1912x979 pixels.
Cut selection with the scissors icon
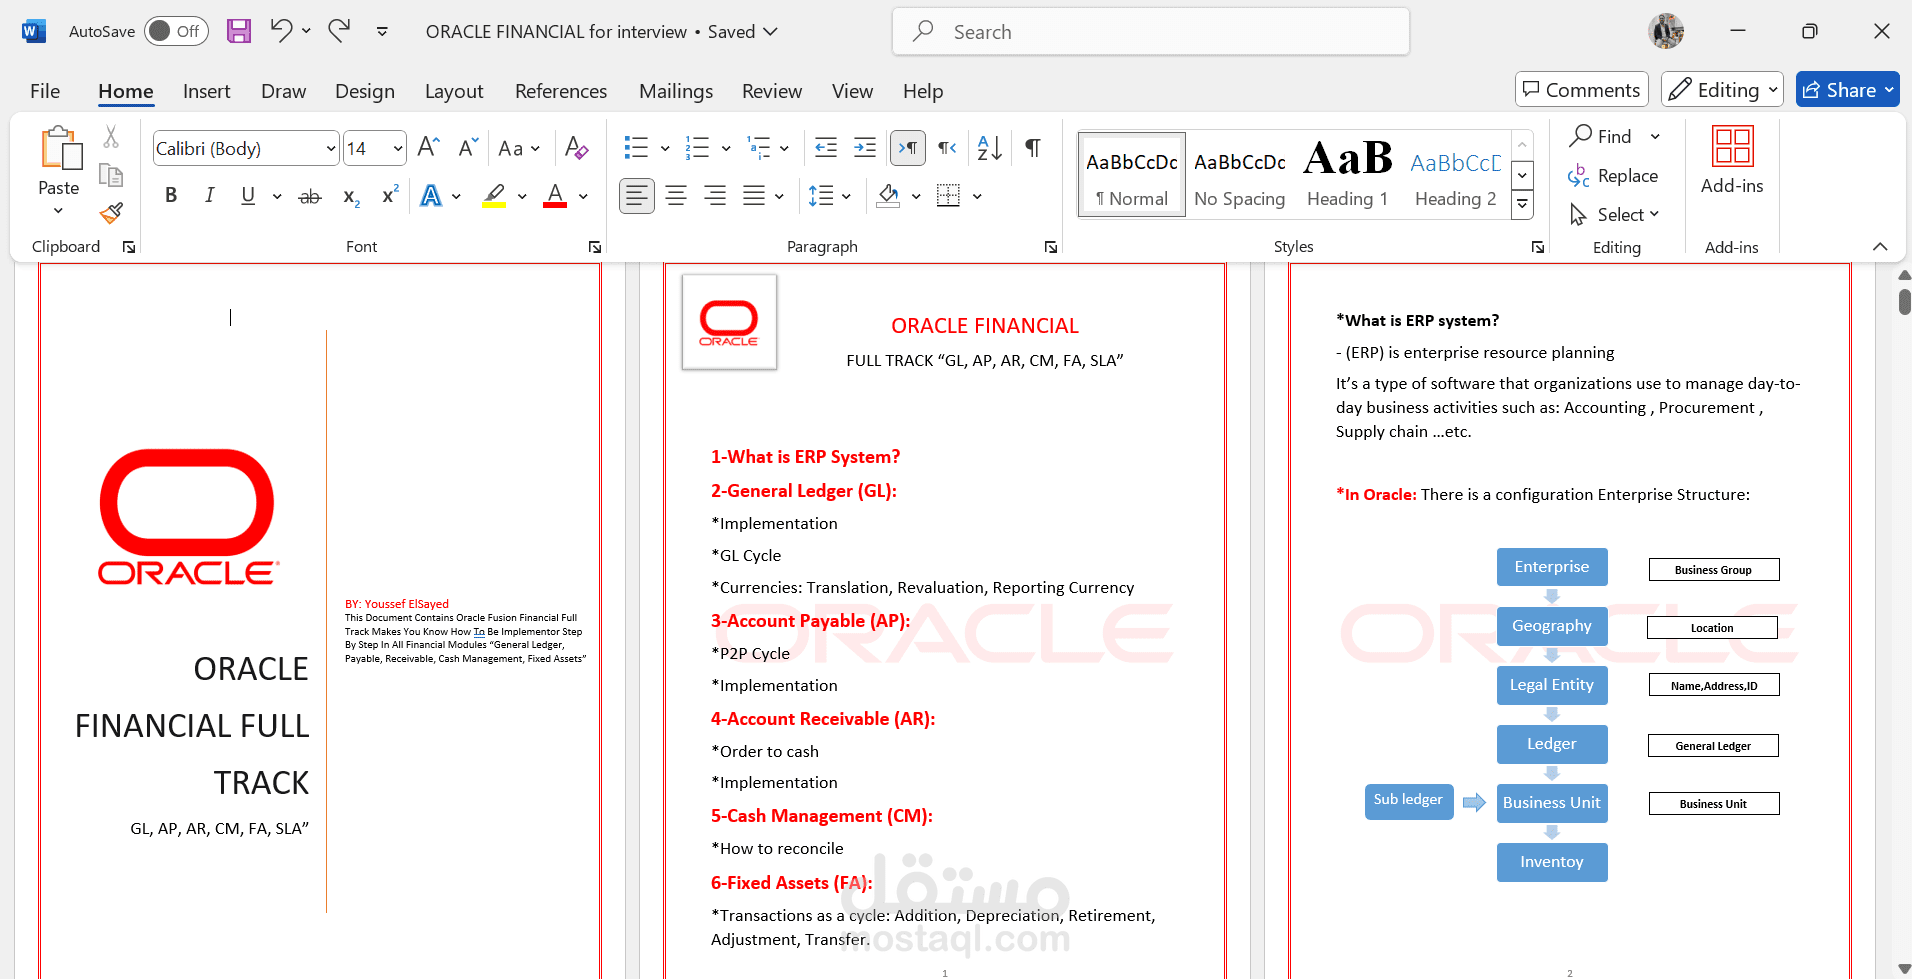point(111,136)
